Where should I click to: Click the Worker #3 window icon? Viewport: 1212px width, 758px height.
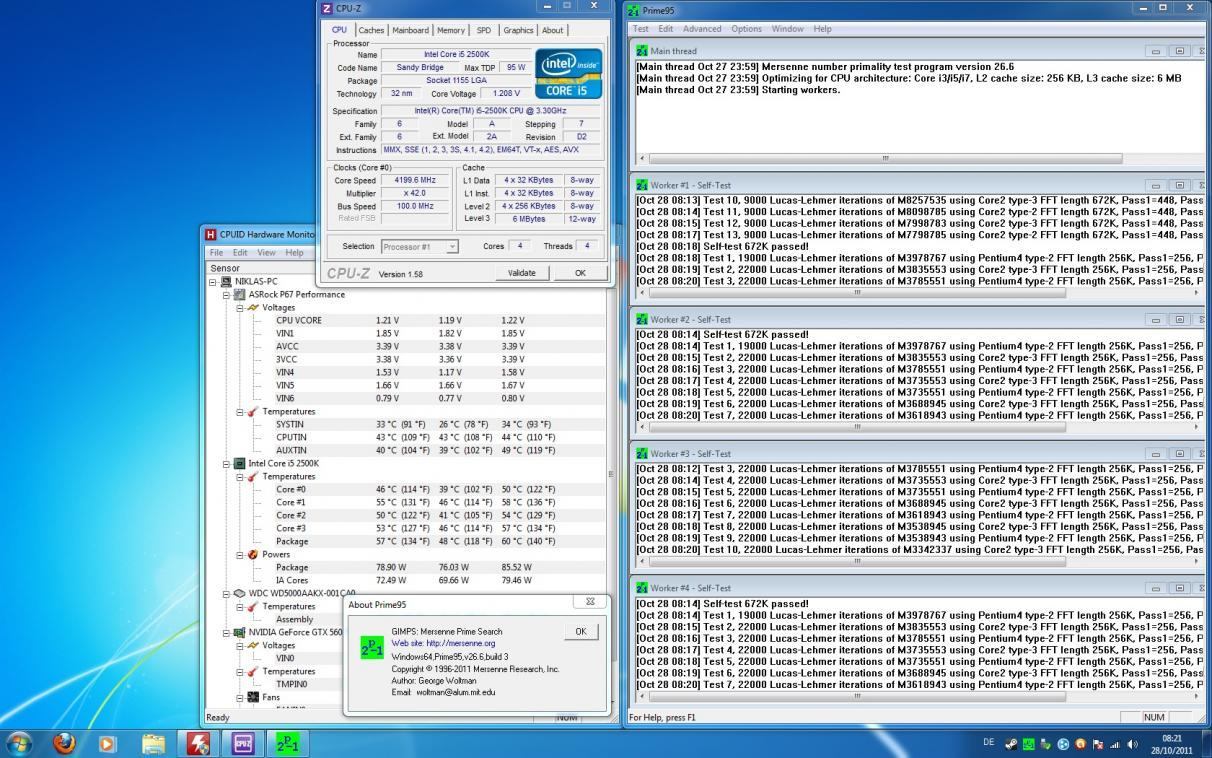642,454
